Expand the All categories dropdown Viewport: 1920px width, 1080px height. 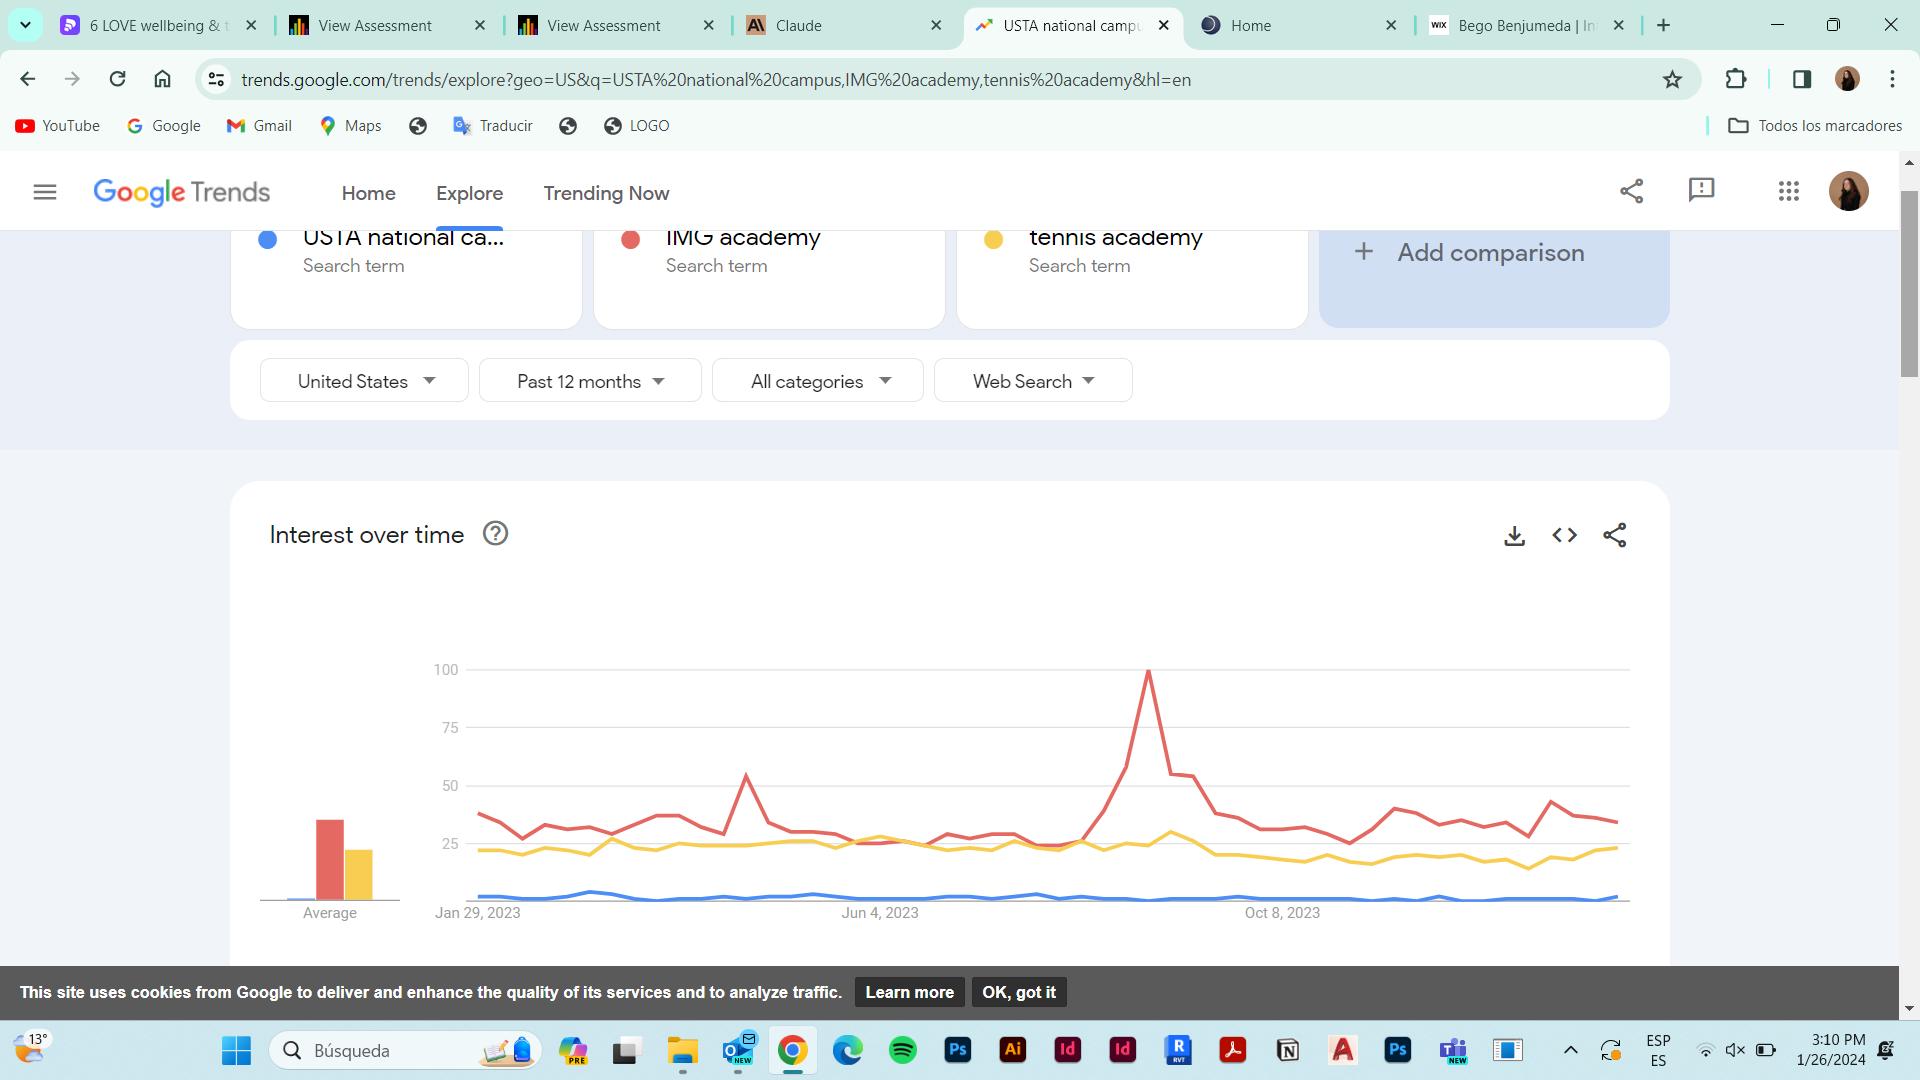818,381
